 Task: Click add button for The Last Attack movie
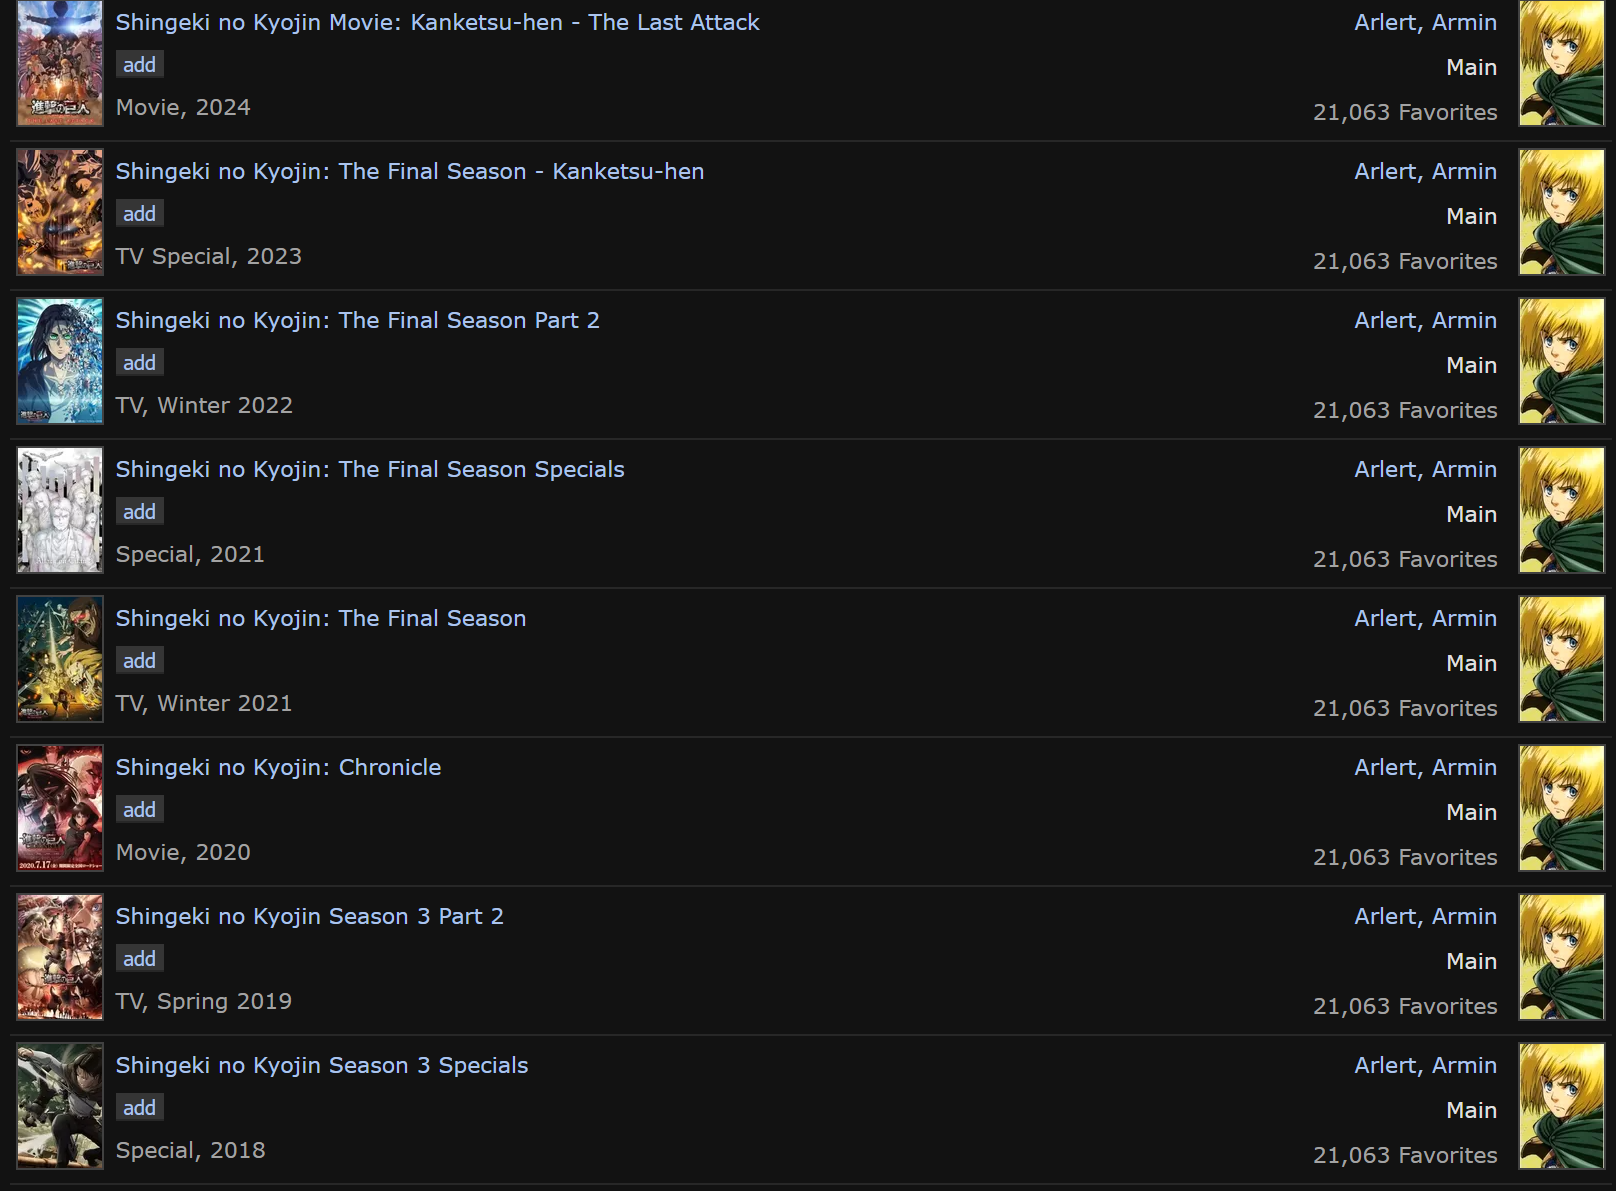pos(139,65)
